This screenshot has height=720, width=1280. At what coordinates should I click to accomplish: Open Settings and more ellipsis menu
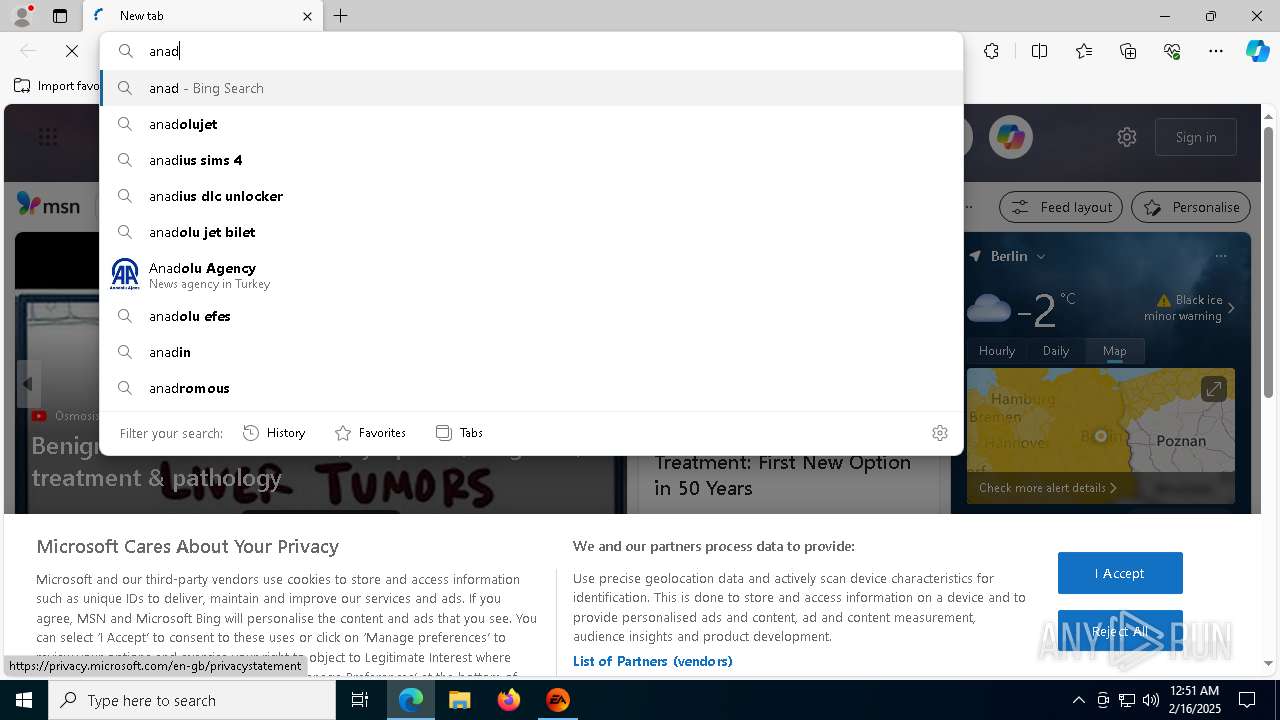(x=1216, y=51)
